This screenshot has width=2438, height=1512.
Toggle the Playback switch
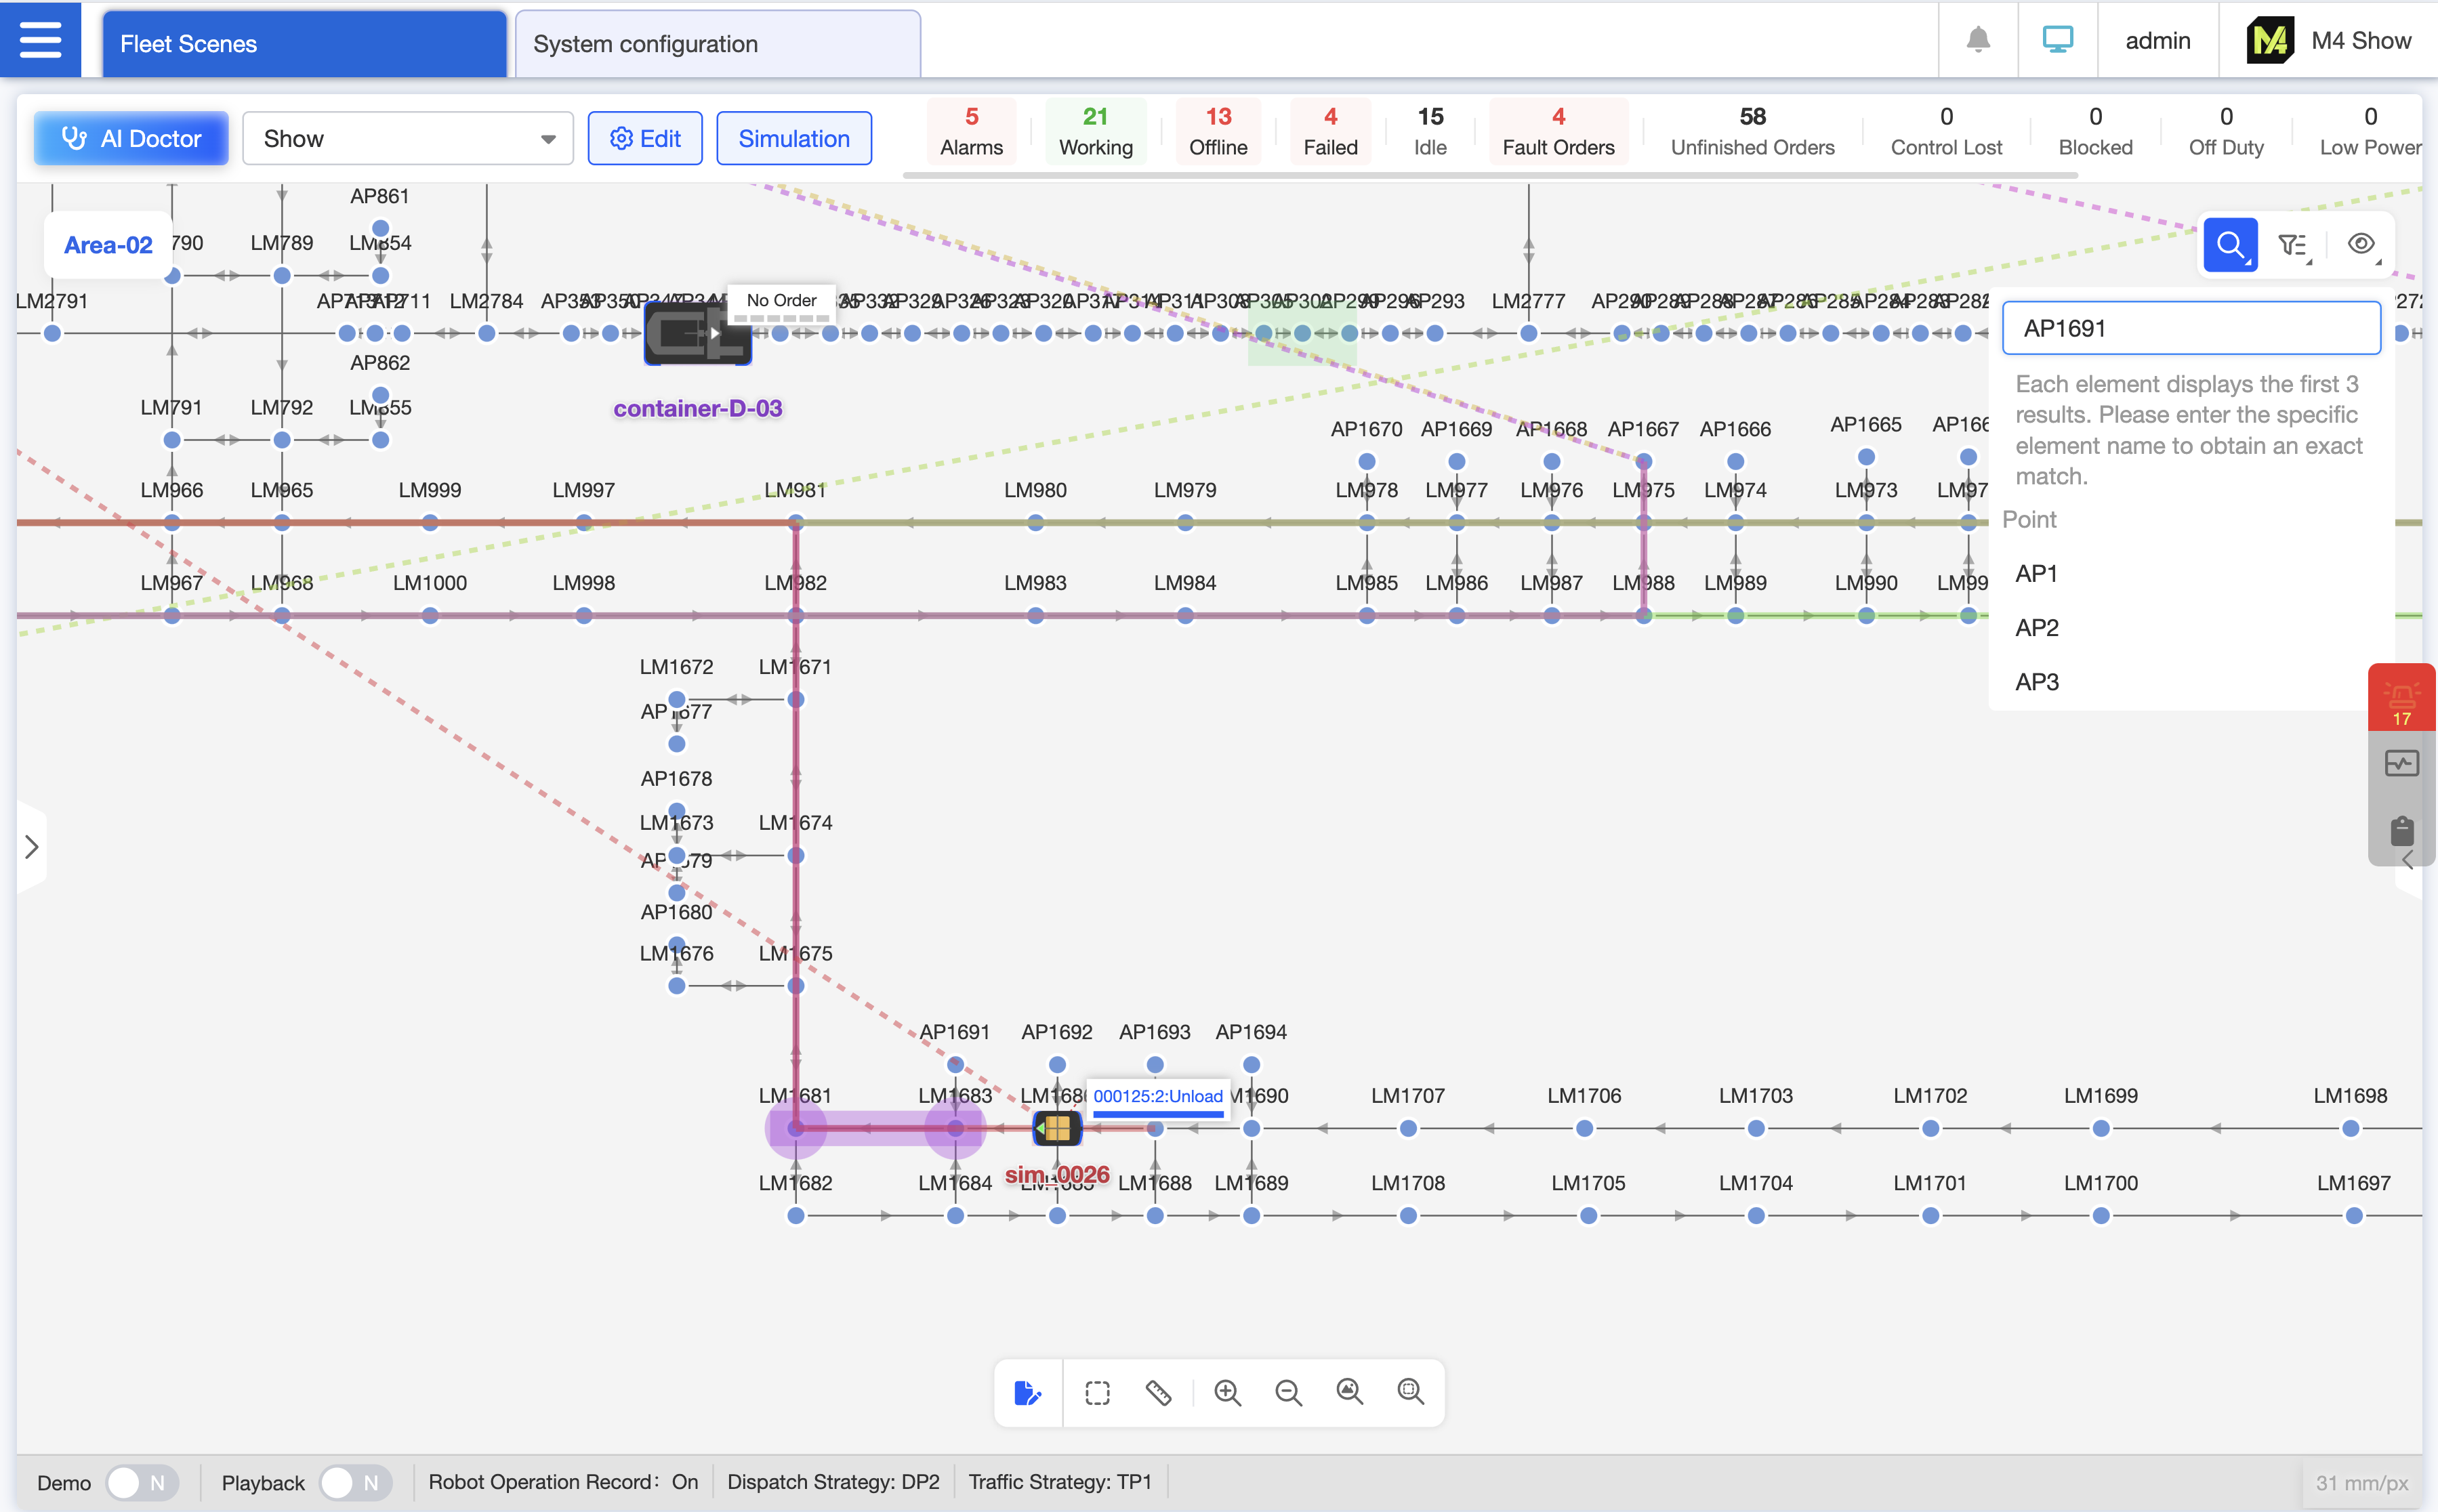(x=355, y=1482)
